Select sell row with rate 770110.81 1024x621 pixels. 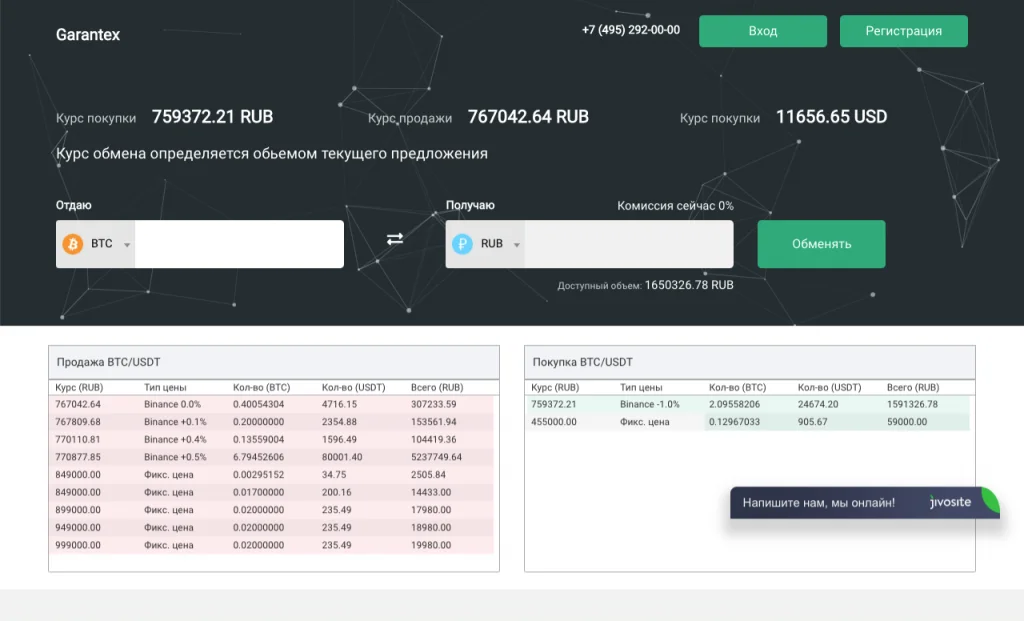click(274, 439)
